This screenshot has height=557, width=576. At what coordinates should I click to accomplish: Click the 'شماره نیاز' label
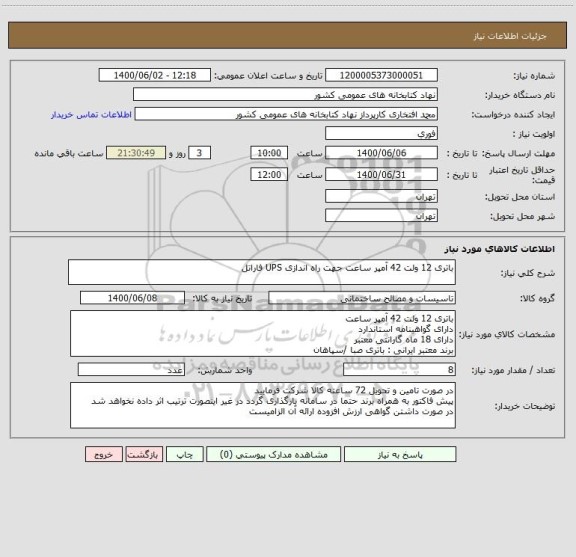[534, 76]
